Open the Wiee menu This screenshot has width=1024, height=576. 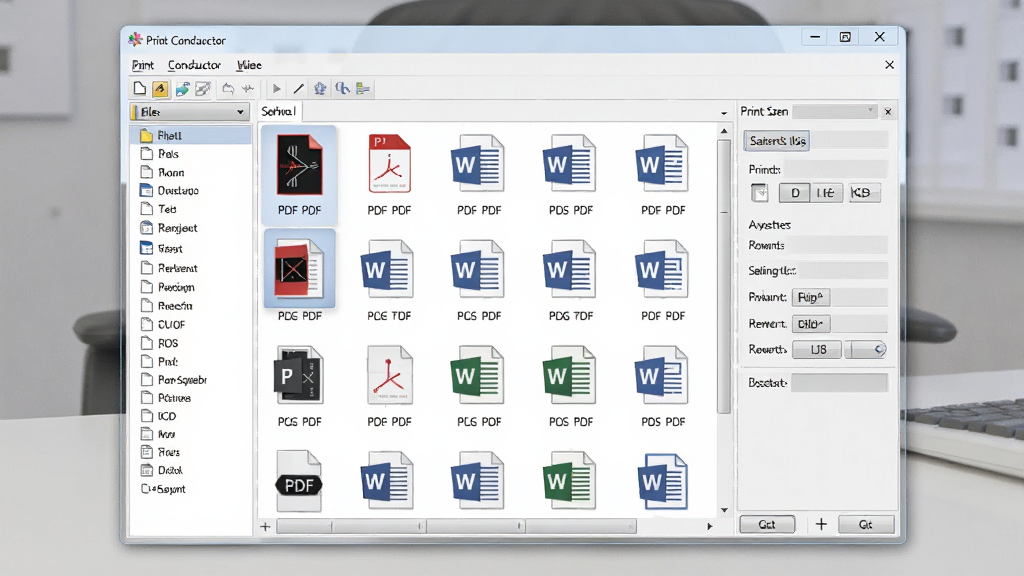click(249, 65)
